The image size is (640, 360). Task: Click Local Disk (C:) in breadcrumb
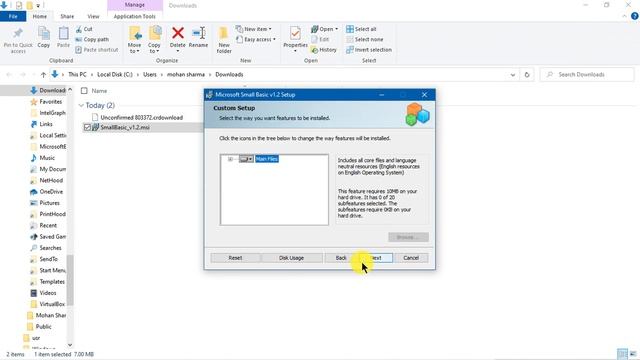(x=115, y=75)
